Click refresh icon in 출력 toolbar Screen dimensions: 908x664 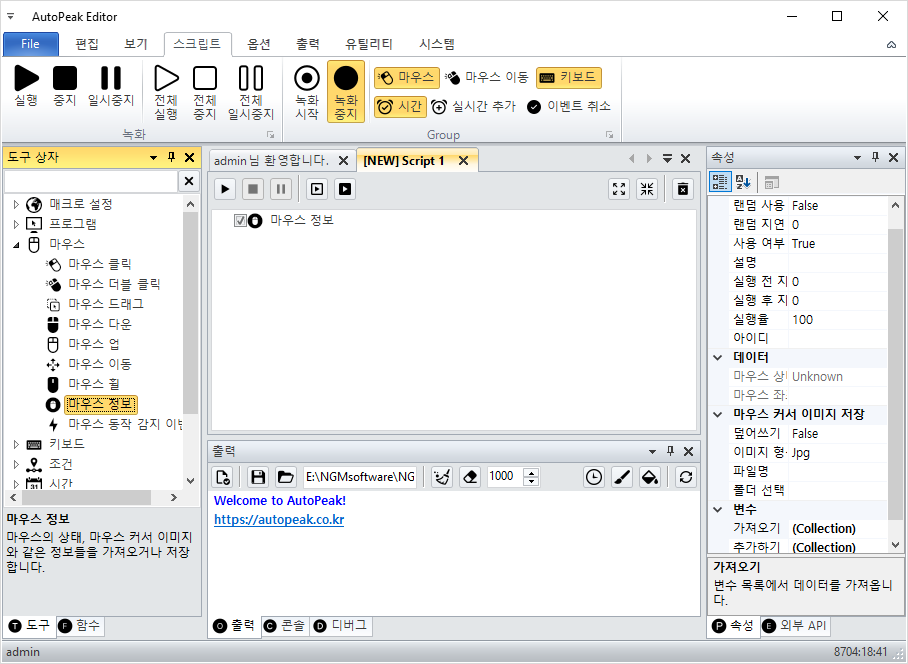point(686,477)
